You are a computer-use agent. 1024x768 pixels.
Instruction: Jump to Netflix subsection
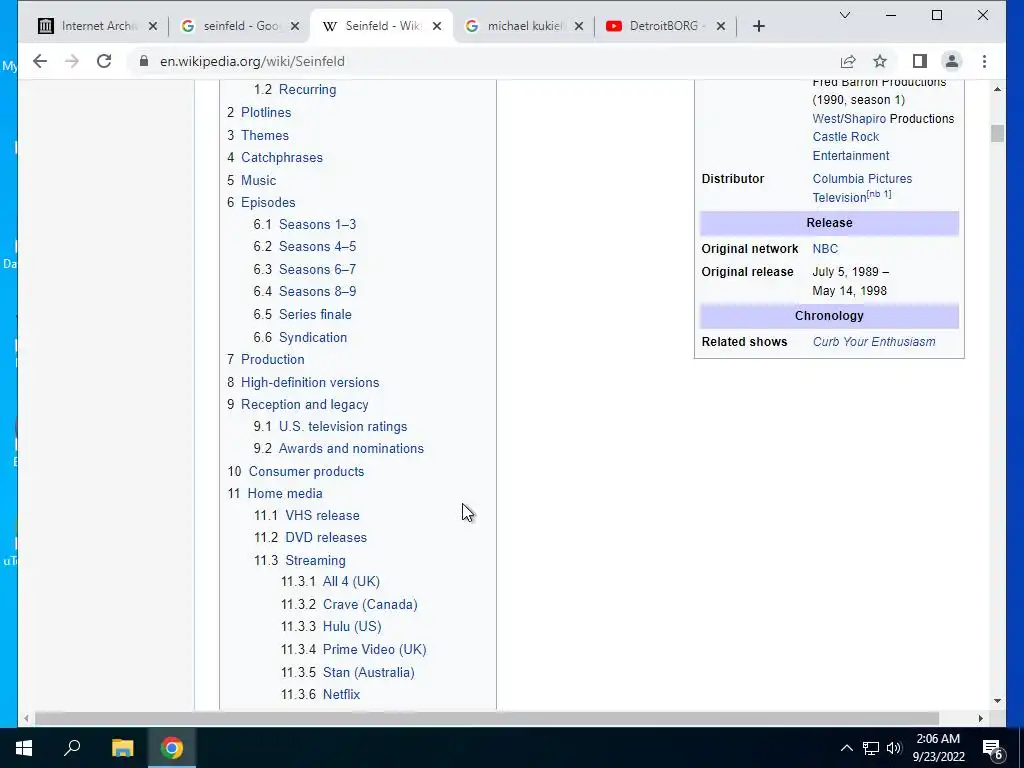(341, 694)
